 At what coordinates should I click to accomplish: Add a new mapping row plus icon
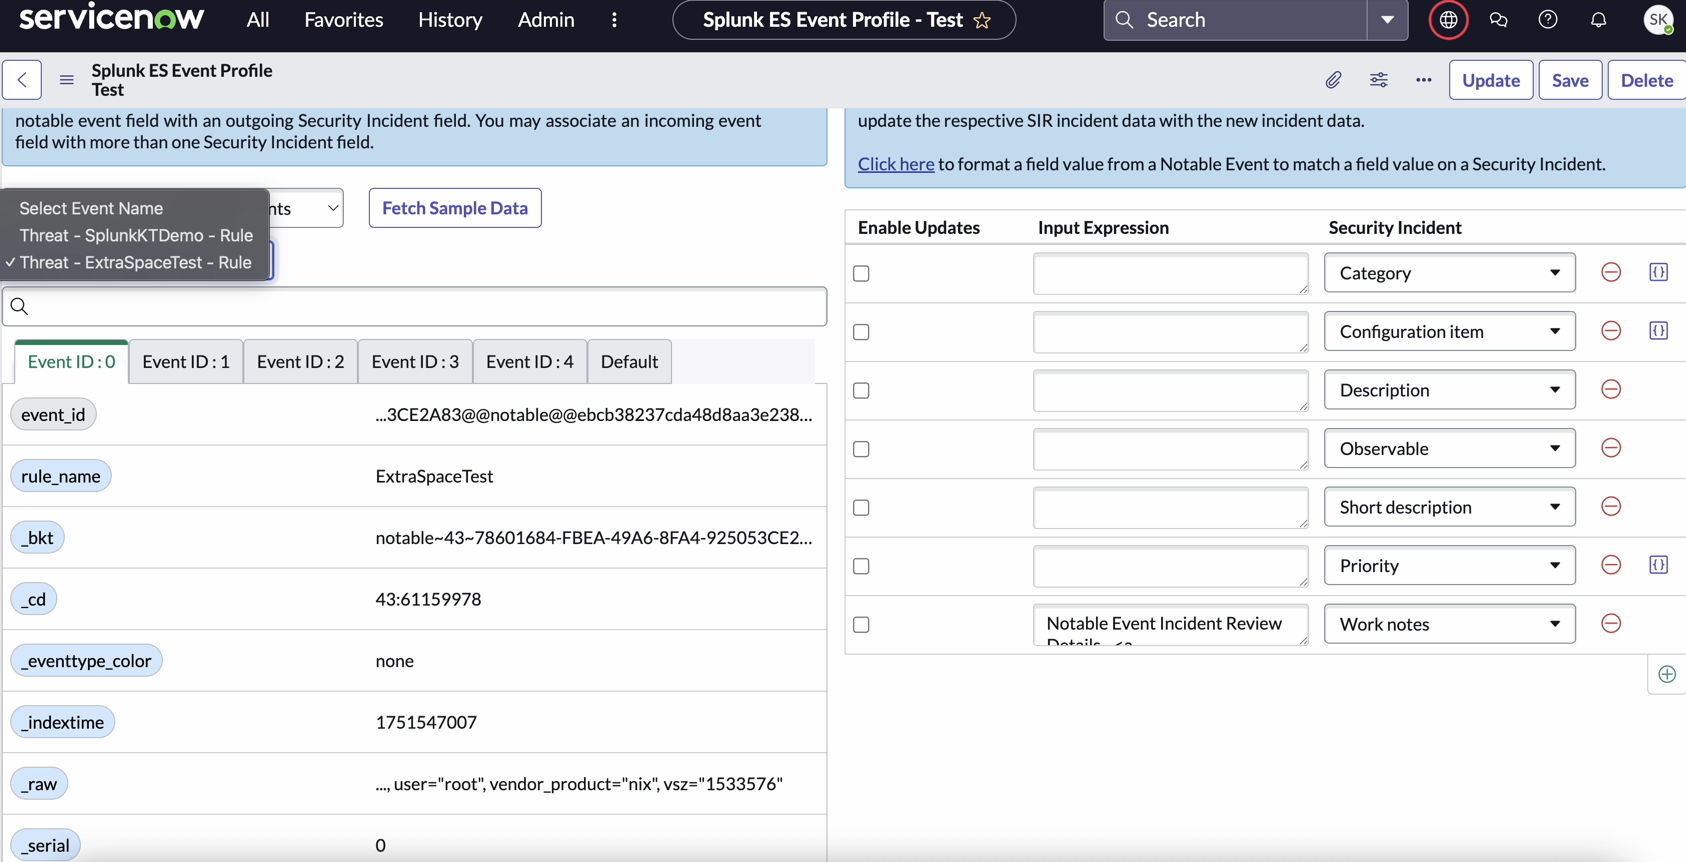pos(1667,674)
